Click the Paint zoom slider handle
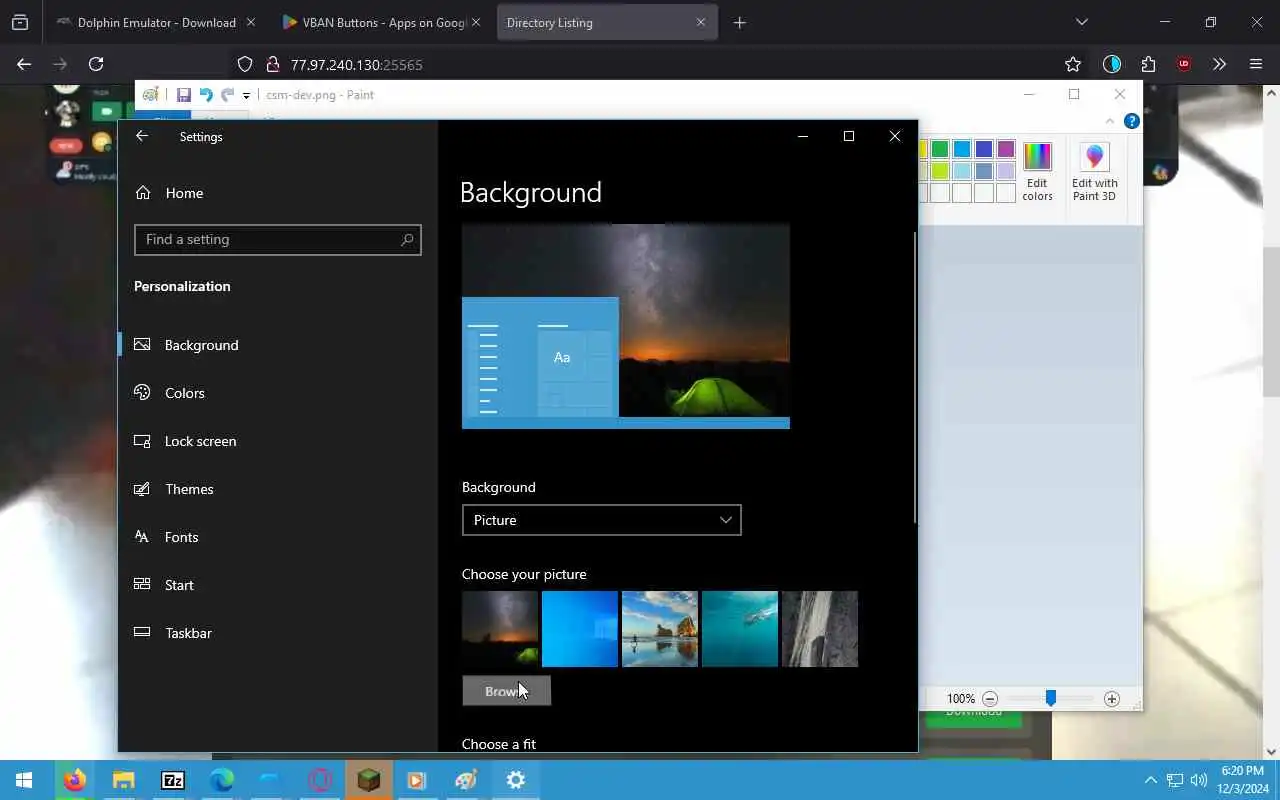Image resolution: width=1280 pixels, height=800 pixels. (x=1051, y=699)
